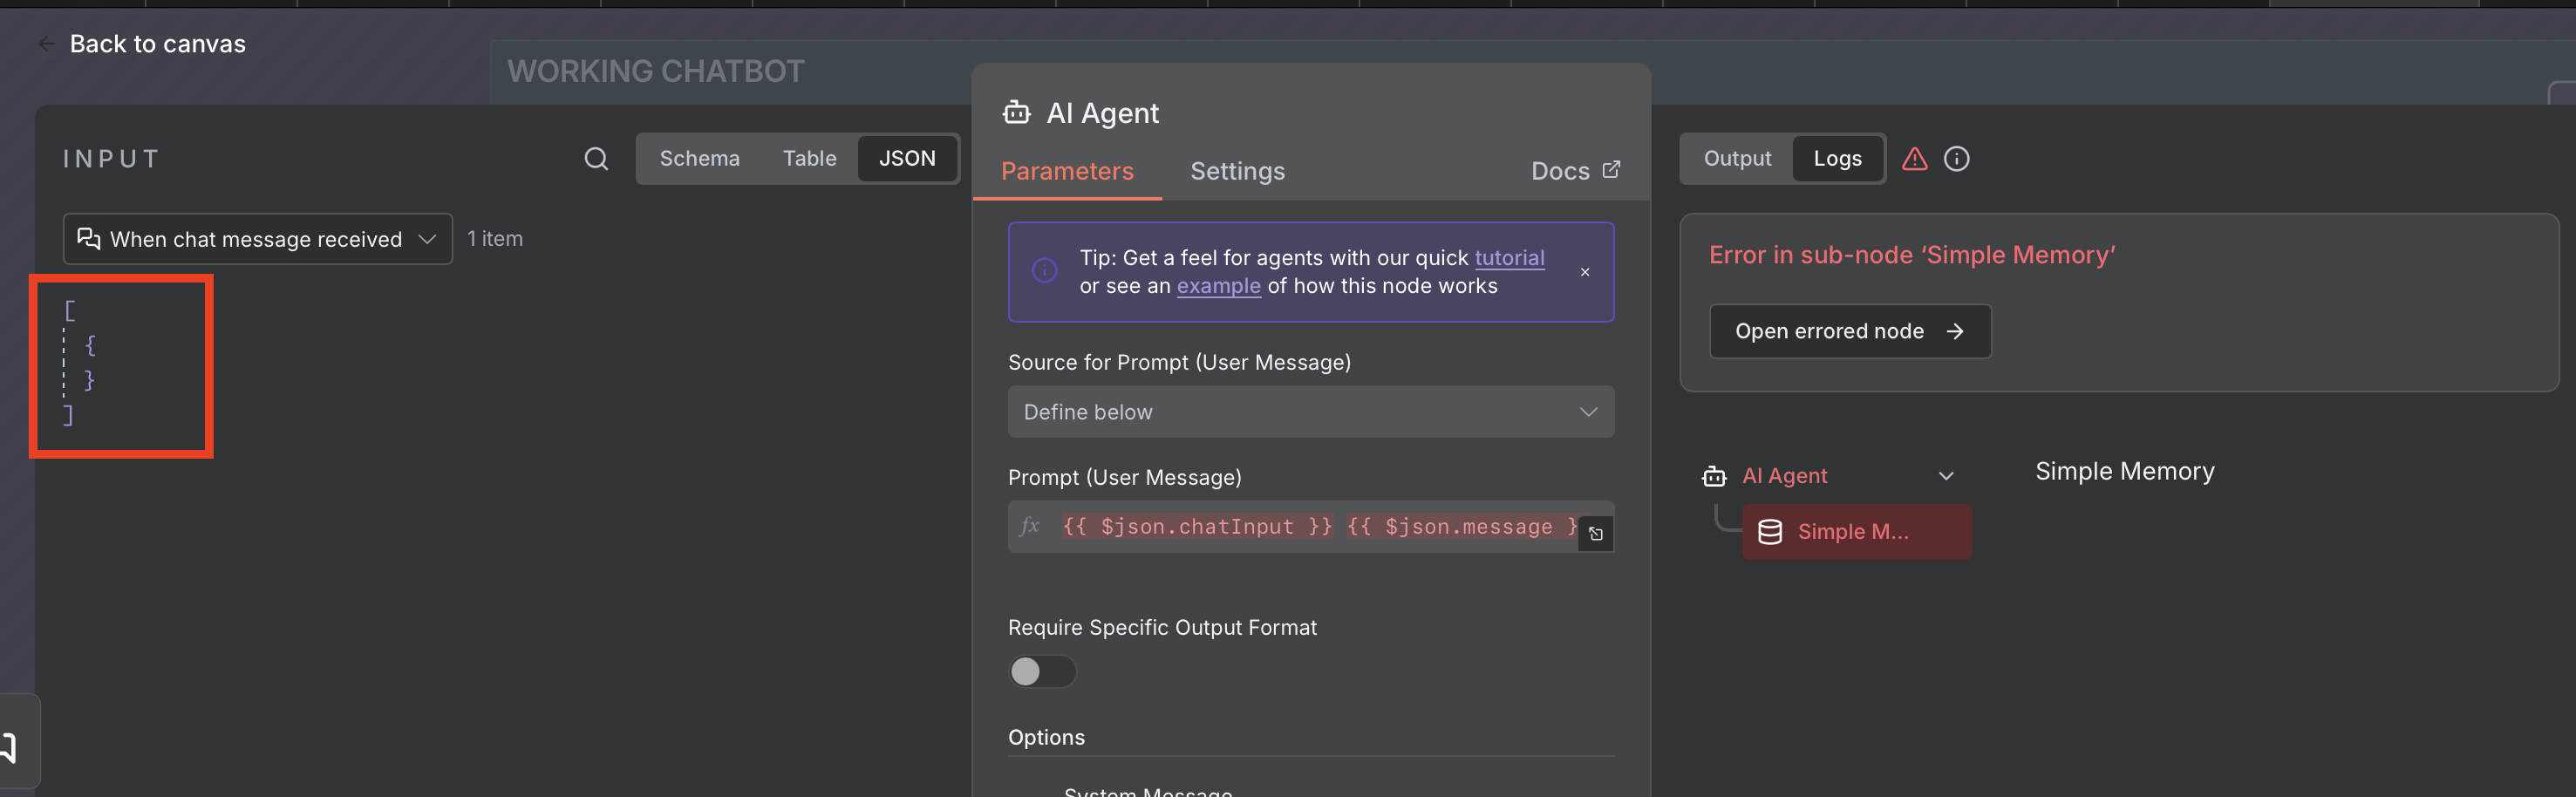This screenshot has height=797, width=2576.
Task: Open the tutorial link in the tip
Action: (1509, 258)
